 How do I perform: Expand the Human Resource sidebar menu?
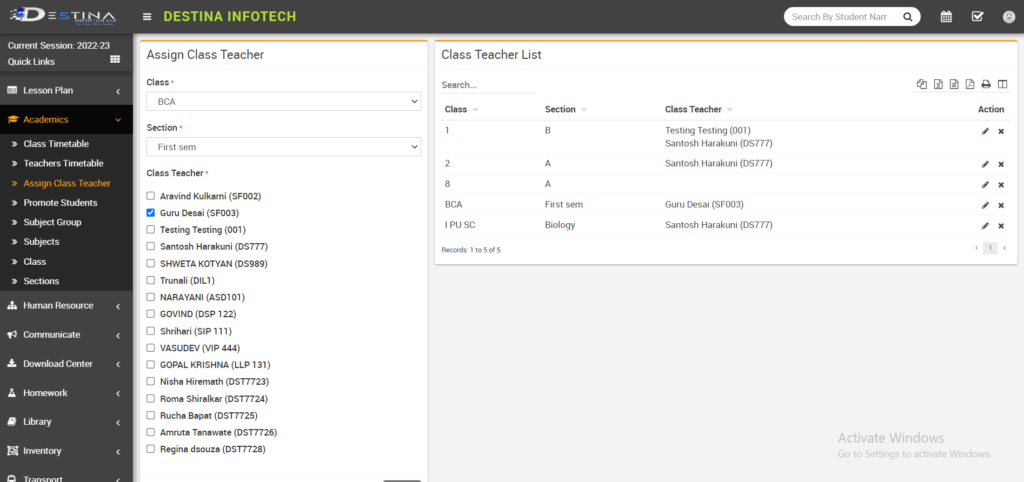(65, 306)
